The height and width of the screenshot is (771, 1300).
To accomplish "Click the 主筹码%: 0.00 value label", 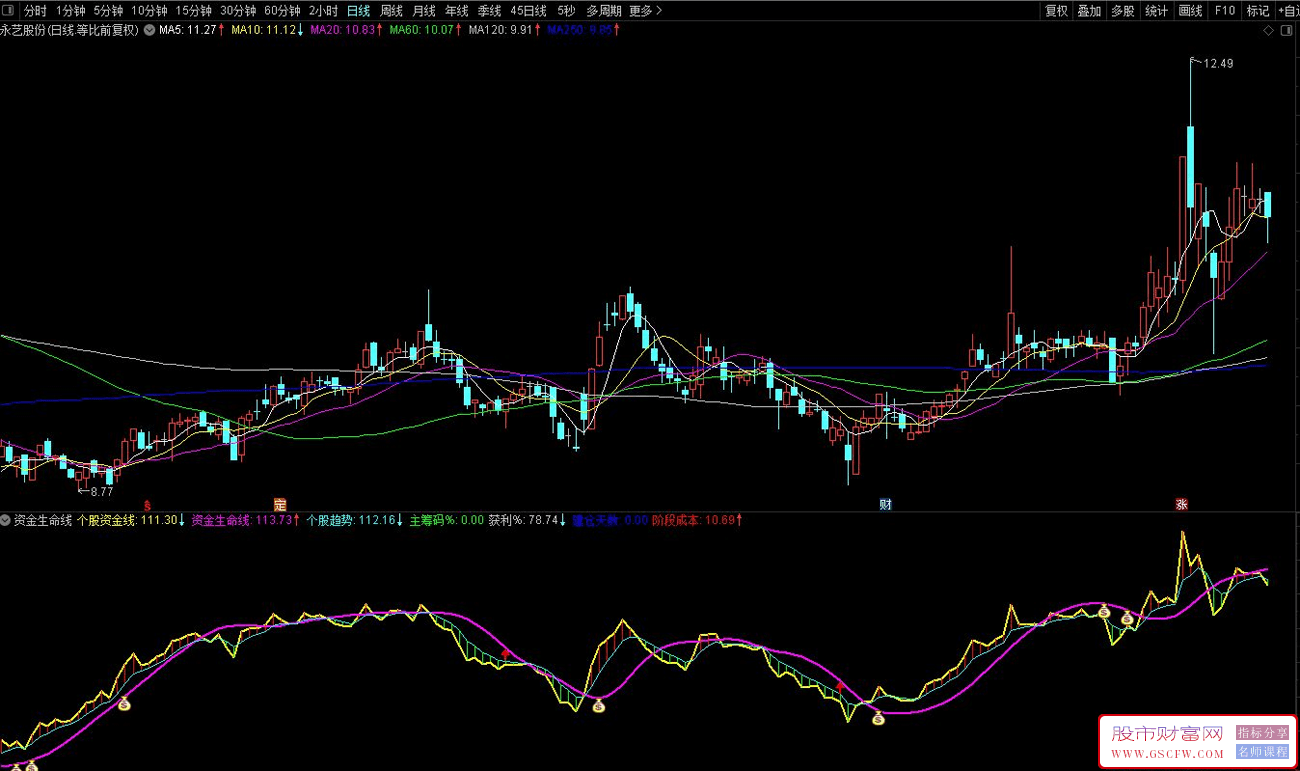I will 446,520.
